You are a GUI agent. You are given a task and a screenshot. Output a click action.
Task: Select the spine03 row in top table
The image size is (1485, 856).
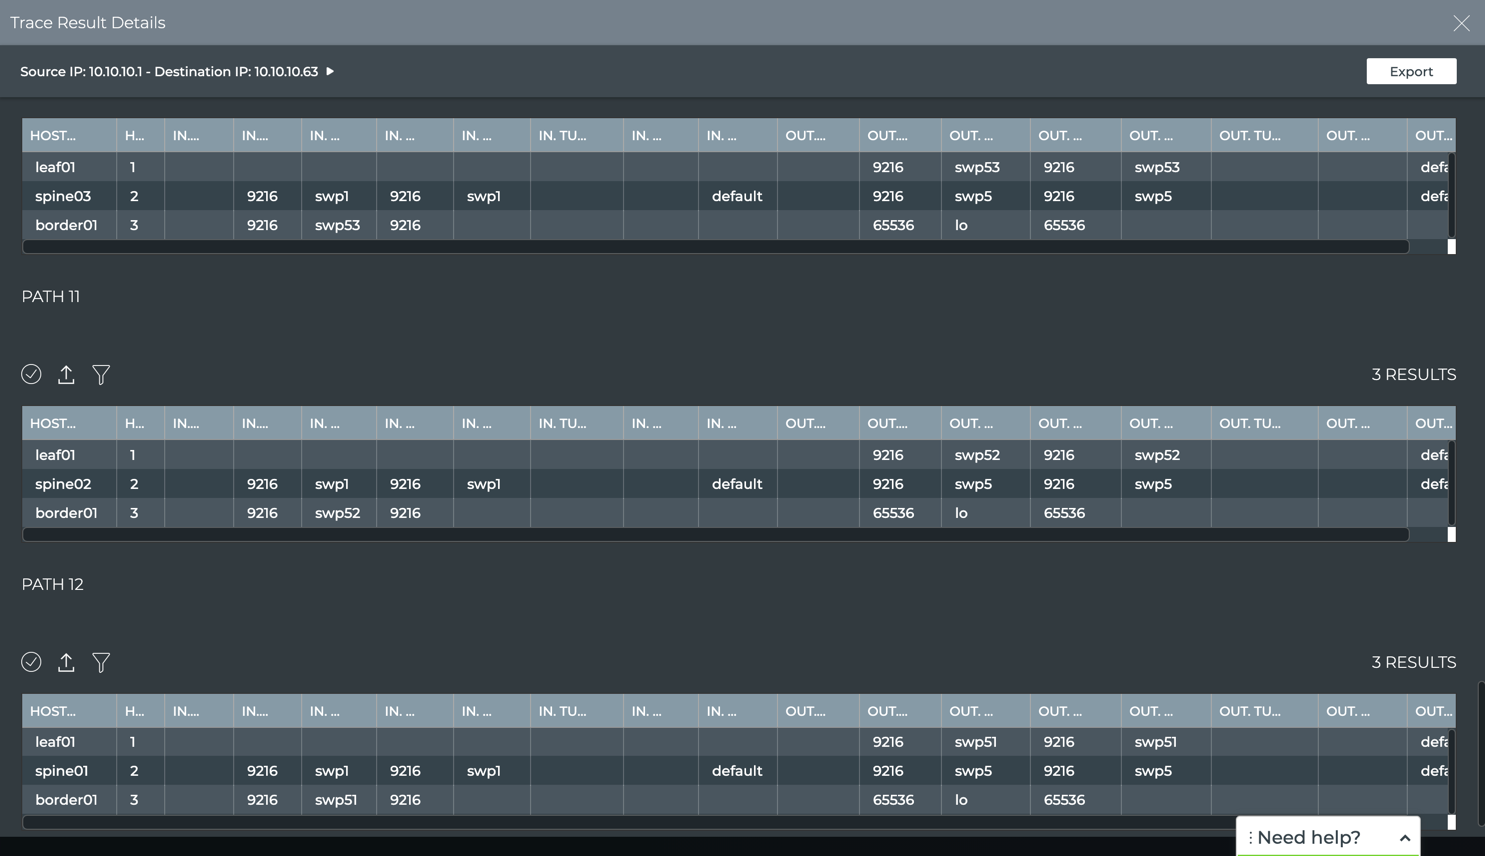pyautogui.click(x=63, y=196)
